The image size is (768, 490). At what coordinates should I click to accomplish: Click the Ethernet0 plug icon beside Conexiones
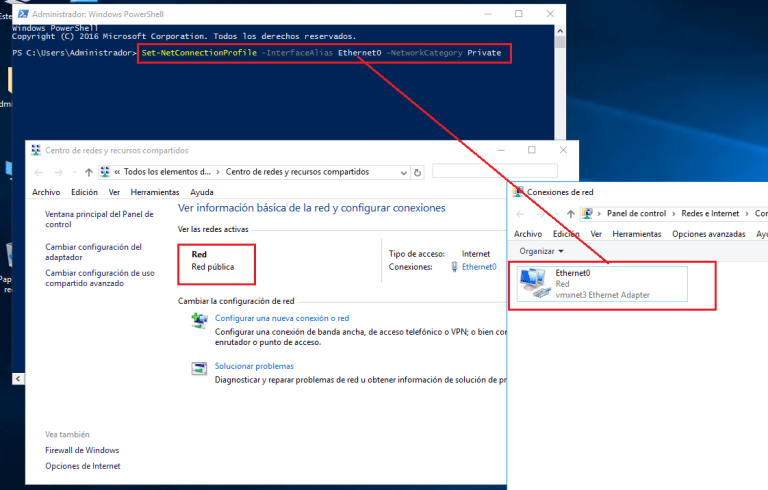coord(454,267)
